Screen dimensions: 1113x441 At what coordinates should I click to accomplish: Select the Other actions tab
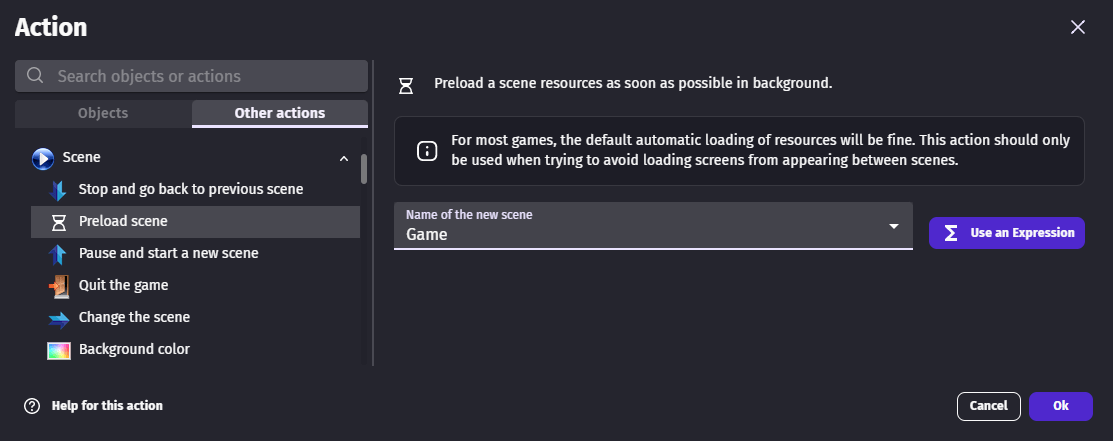(x=279, y=113)
